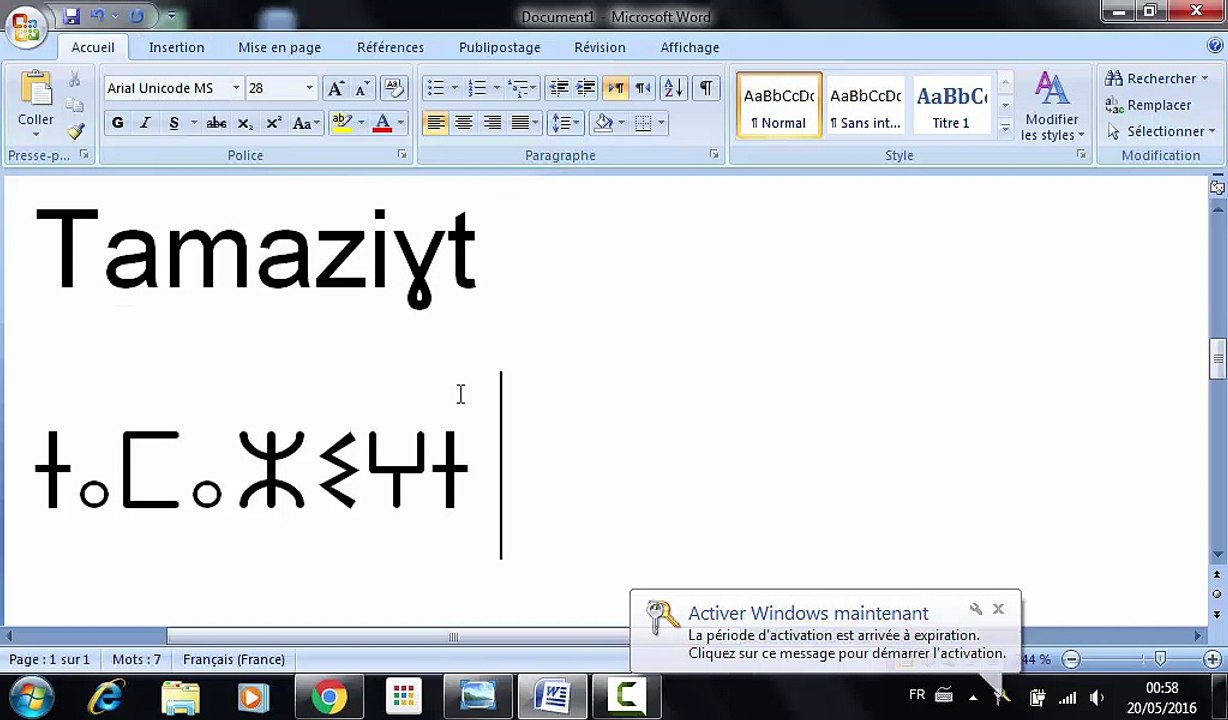Screen dimensions: 1228x720
Task: Apply numbered list
Action: click(477, 88)
